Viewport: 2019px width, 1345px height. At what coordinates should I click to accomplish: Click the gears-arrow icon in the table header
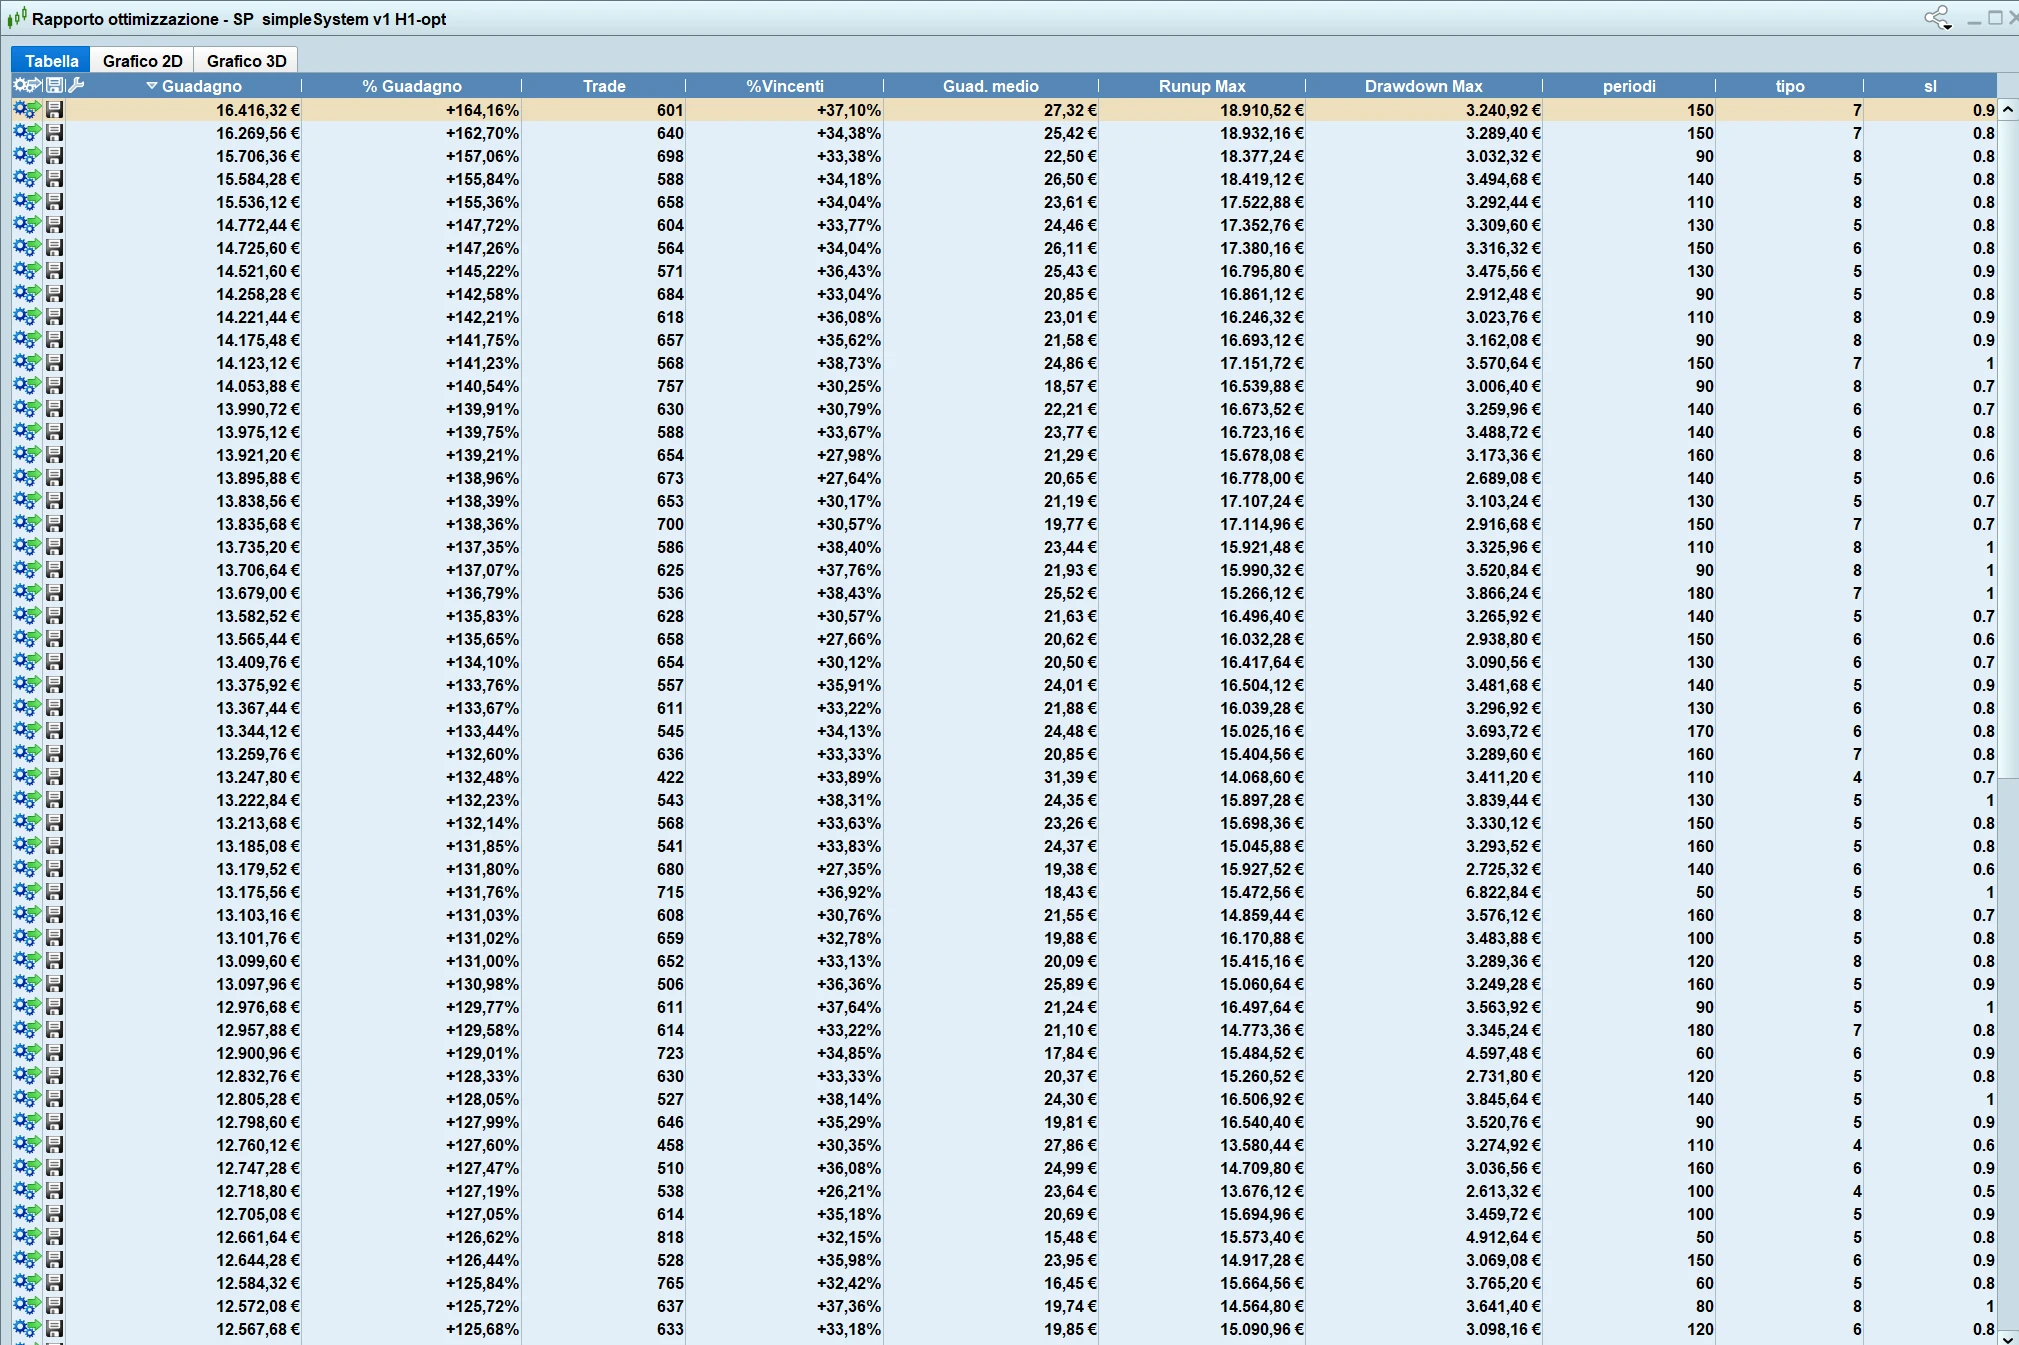pos(27,85)
